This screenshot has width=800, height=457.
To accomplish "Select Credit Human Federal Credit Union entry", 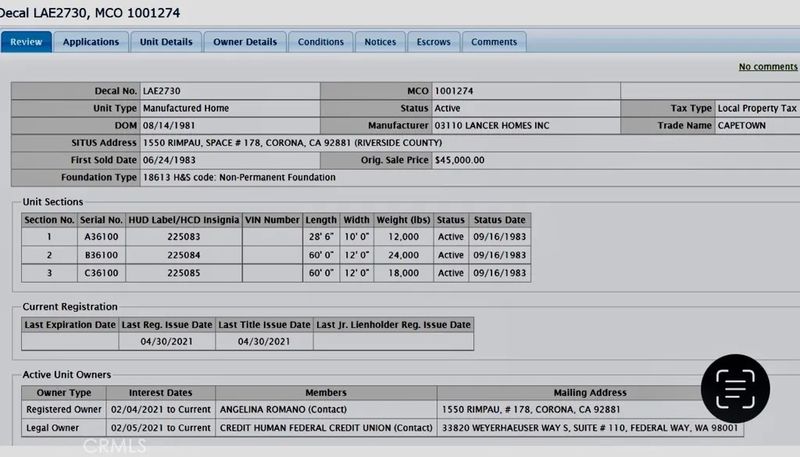I will tap(325, 428).
